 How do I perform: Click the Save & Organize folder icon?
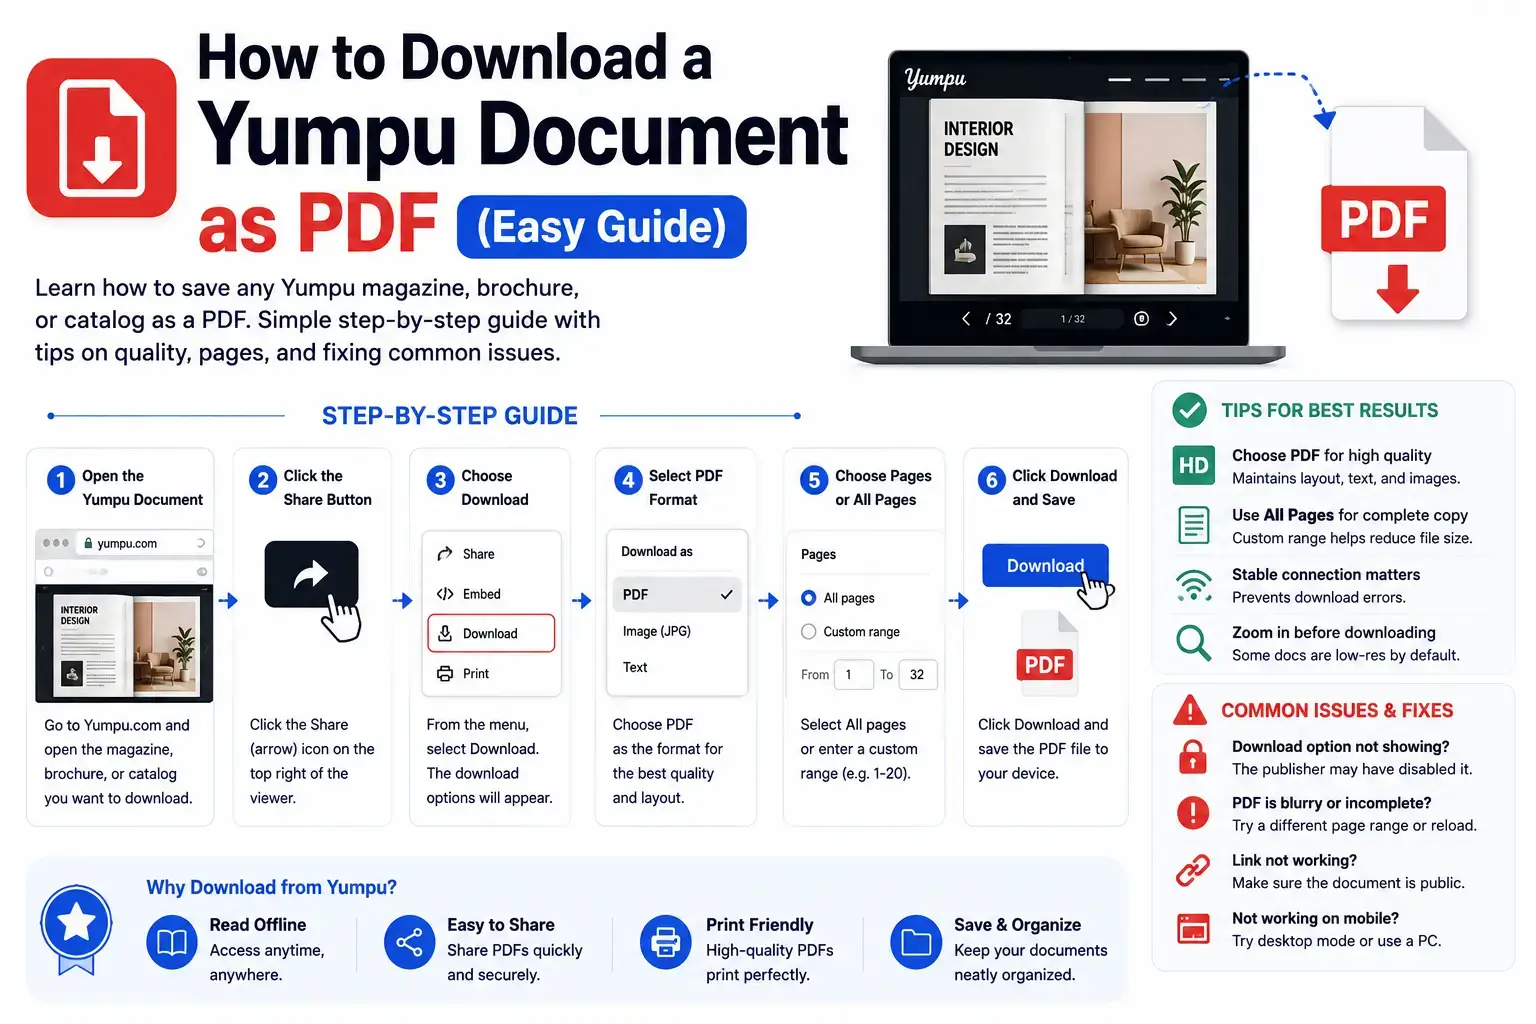[x=916, y=942]
